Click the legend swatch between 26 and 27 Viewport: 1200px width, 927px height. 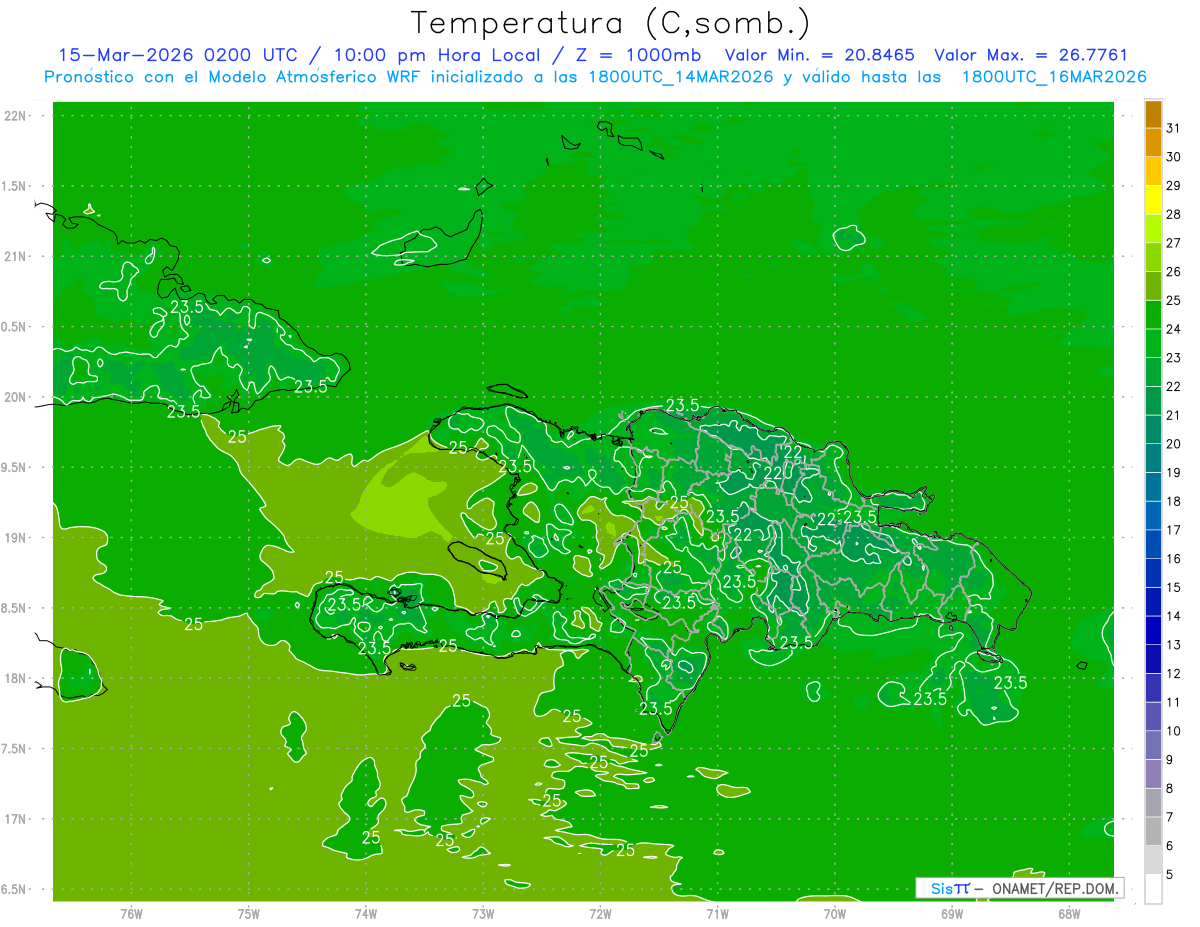(1153, 257)
